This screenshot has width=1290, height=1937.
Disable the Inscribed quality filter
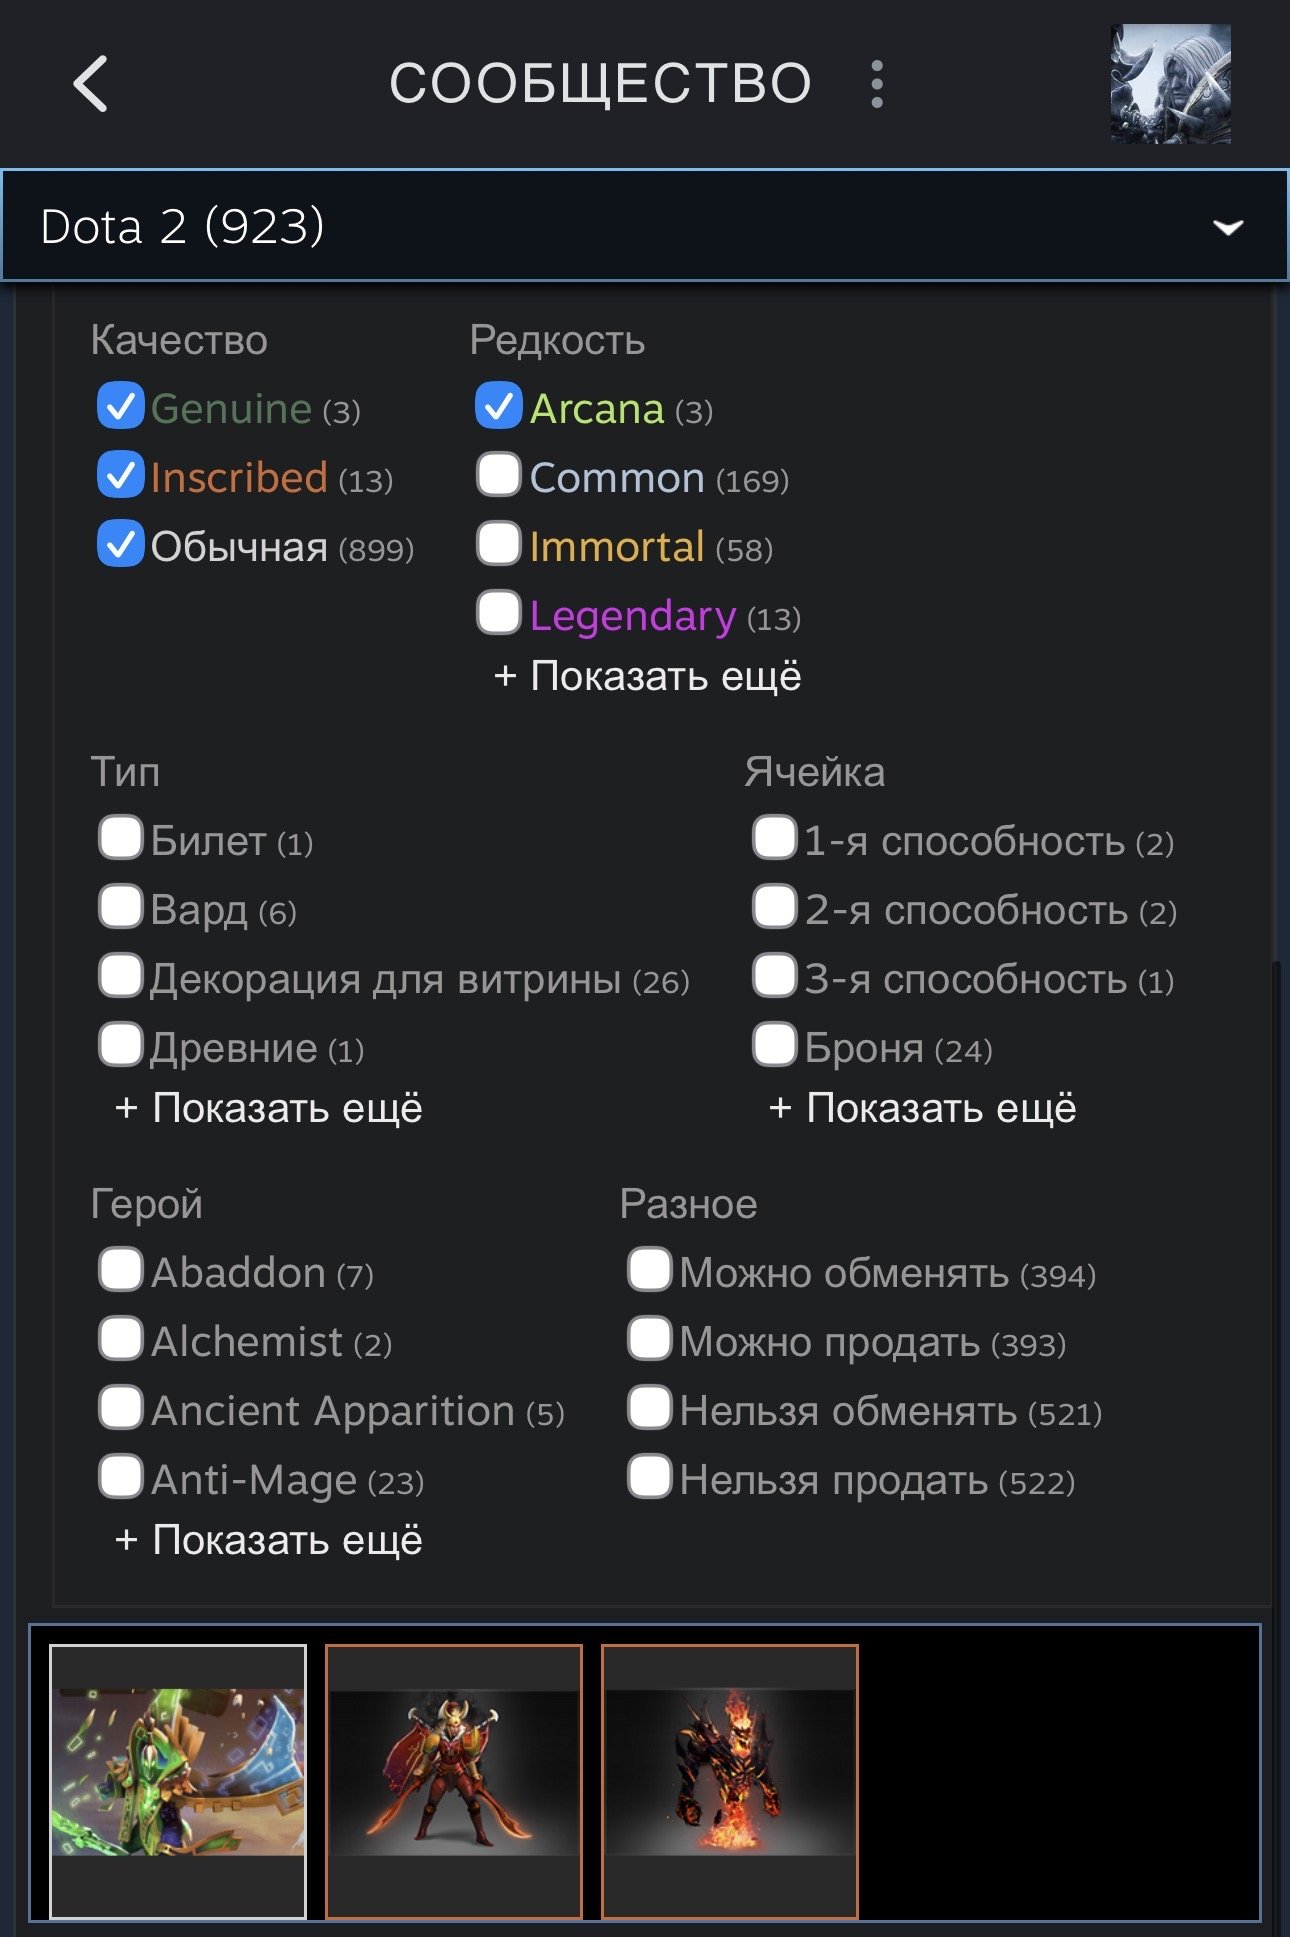[x=120, y=477]
